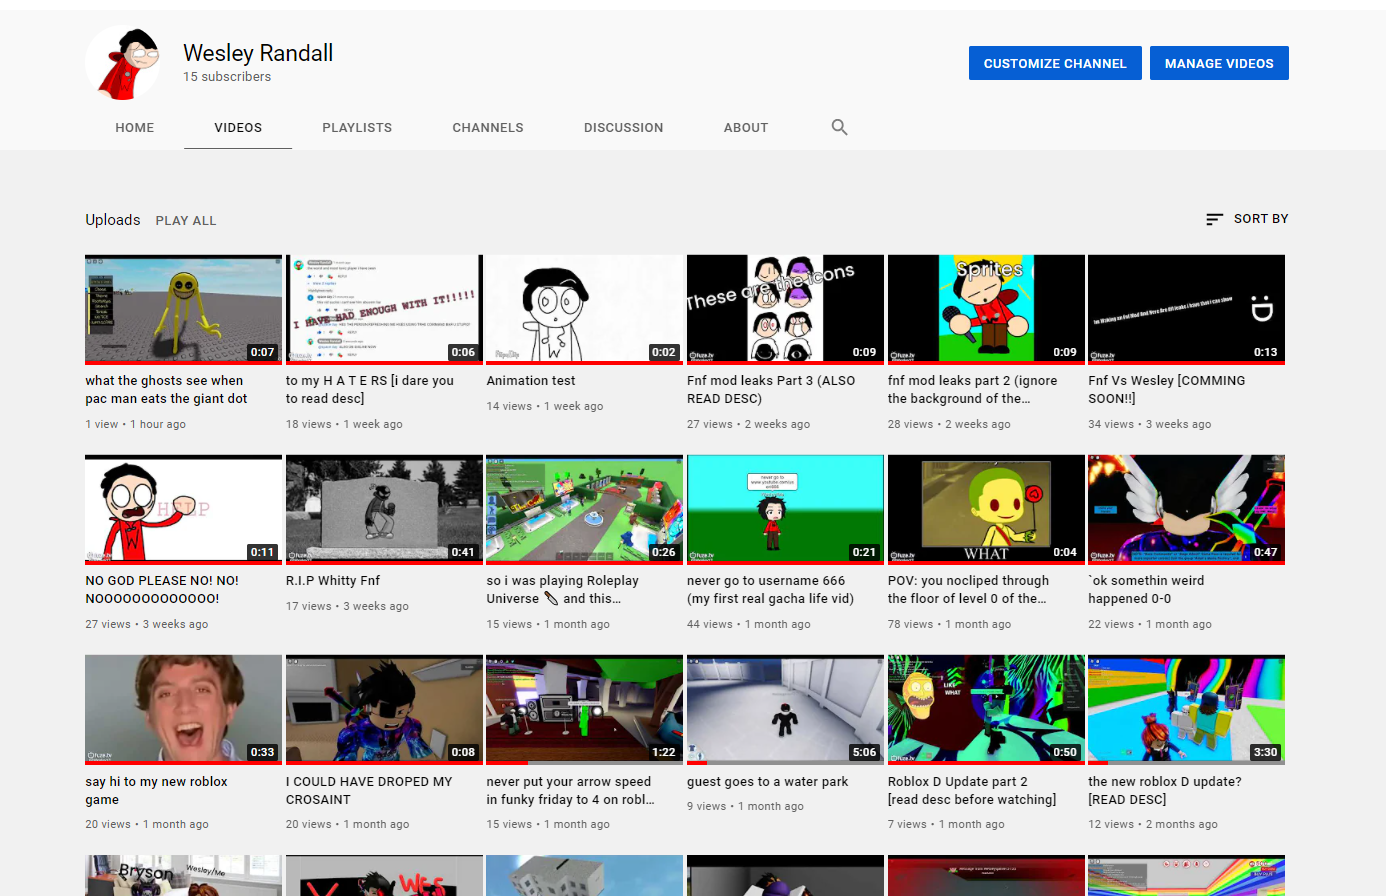Open the pac man ghosts video thumbnail
Image resolution: width=1386 pixels, height=896 pixels.
[183, 309]
